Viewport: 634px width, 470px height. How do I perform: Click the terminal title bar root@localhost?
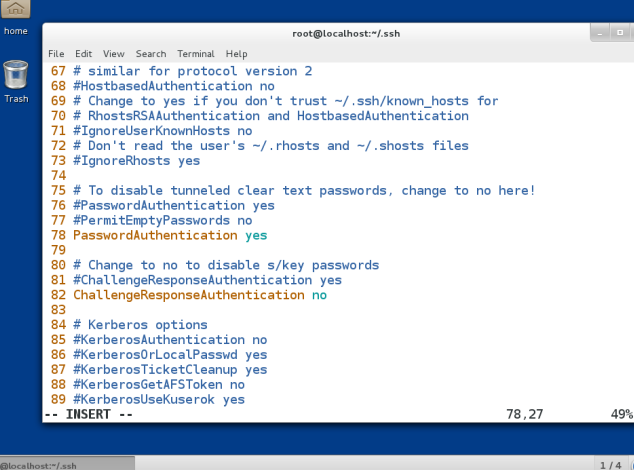[346, 34]
